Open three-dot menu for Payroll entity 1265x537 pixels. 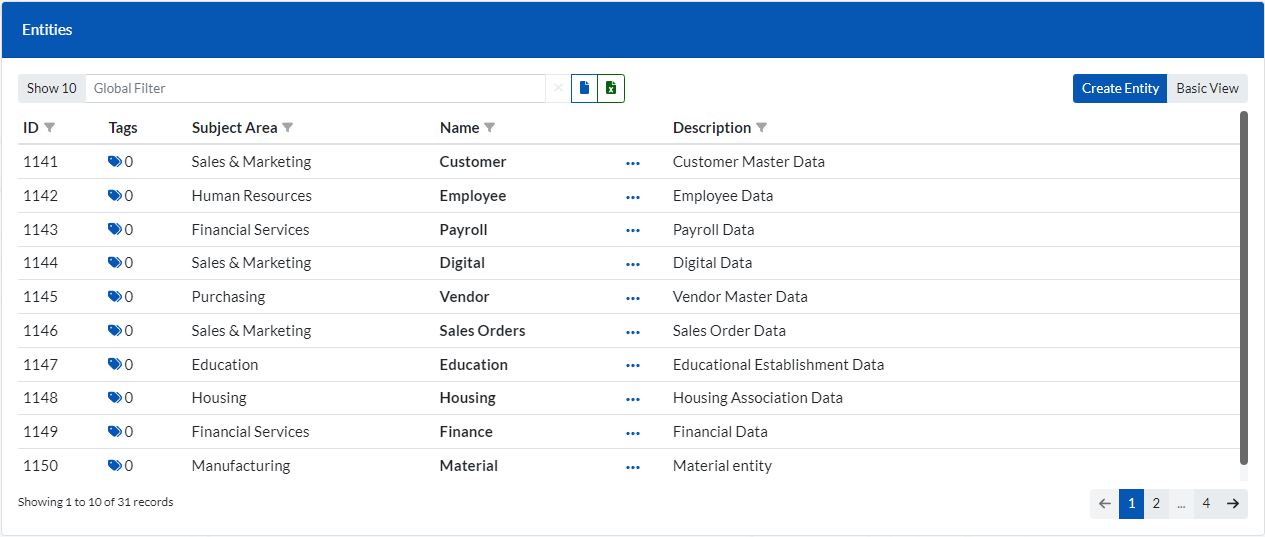(x=632, y=230)
